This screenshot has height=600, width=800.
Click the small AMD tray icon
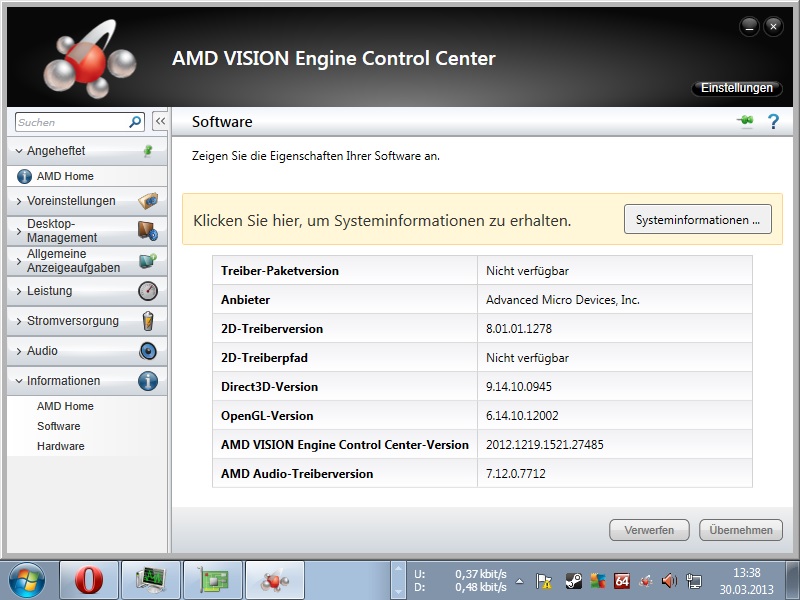point(646,581)
